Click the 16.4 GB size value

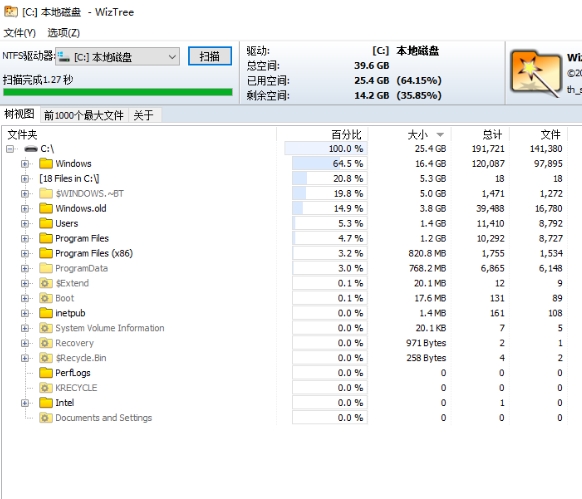(x=430, y=164)
